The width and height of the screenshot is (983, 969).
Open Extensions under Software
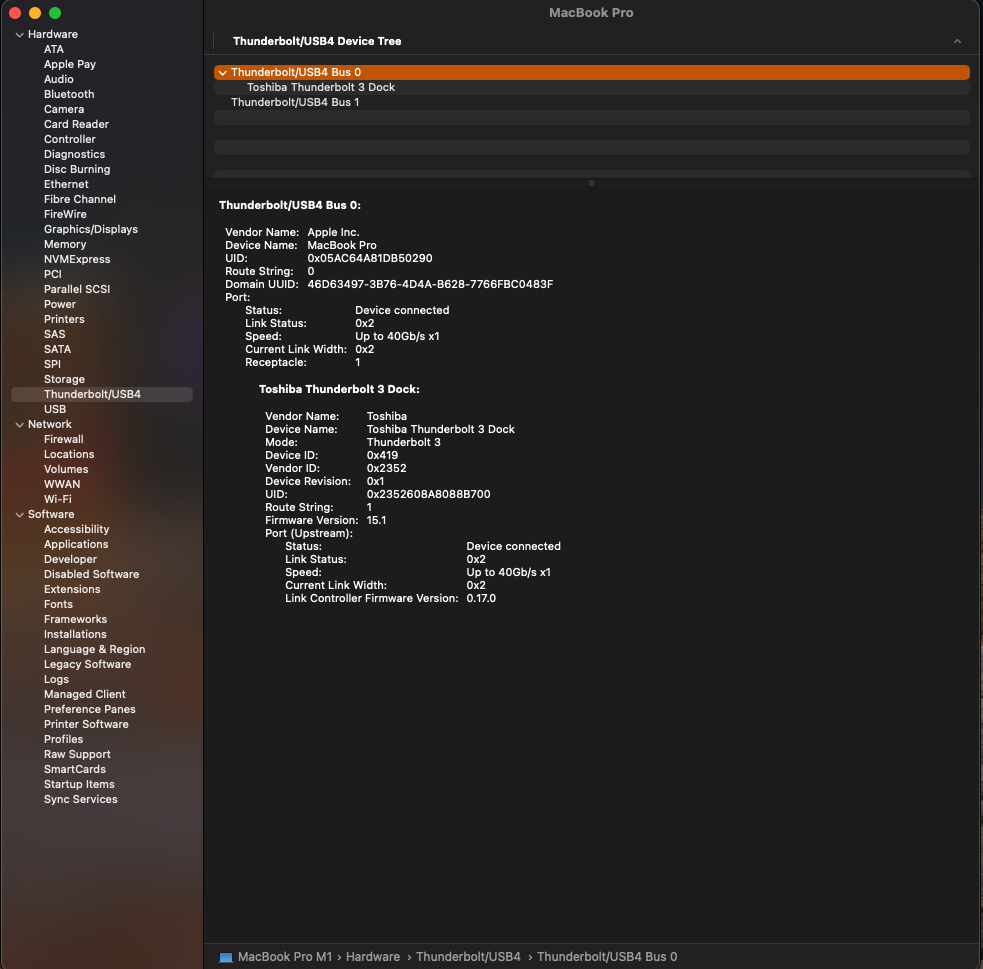72,590
